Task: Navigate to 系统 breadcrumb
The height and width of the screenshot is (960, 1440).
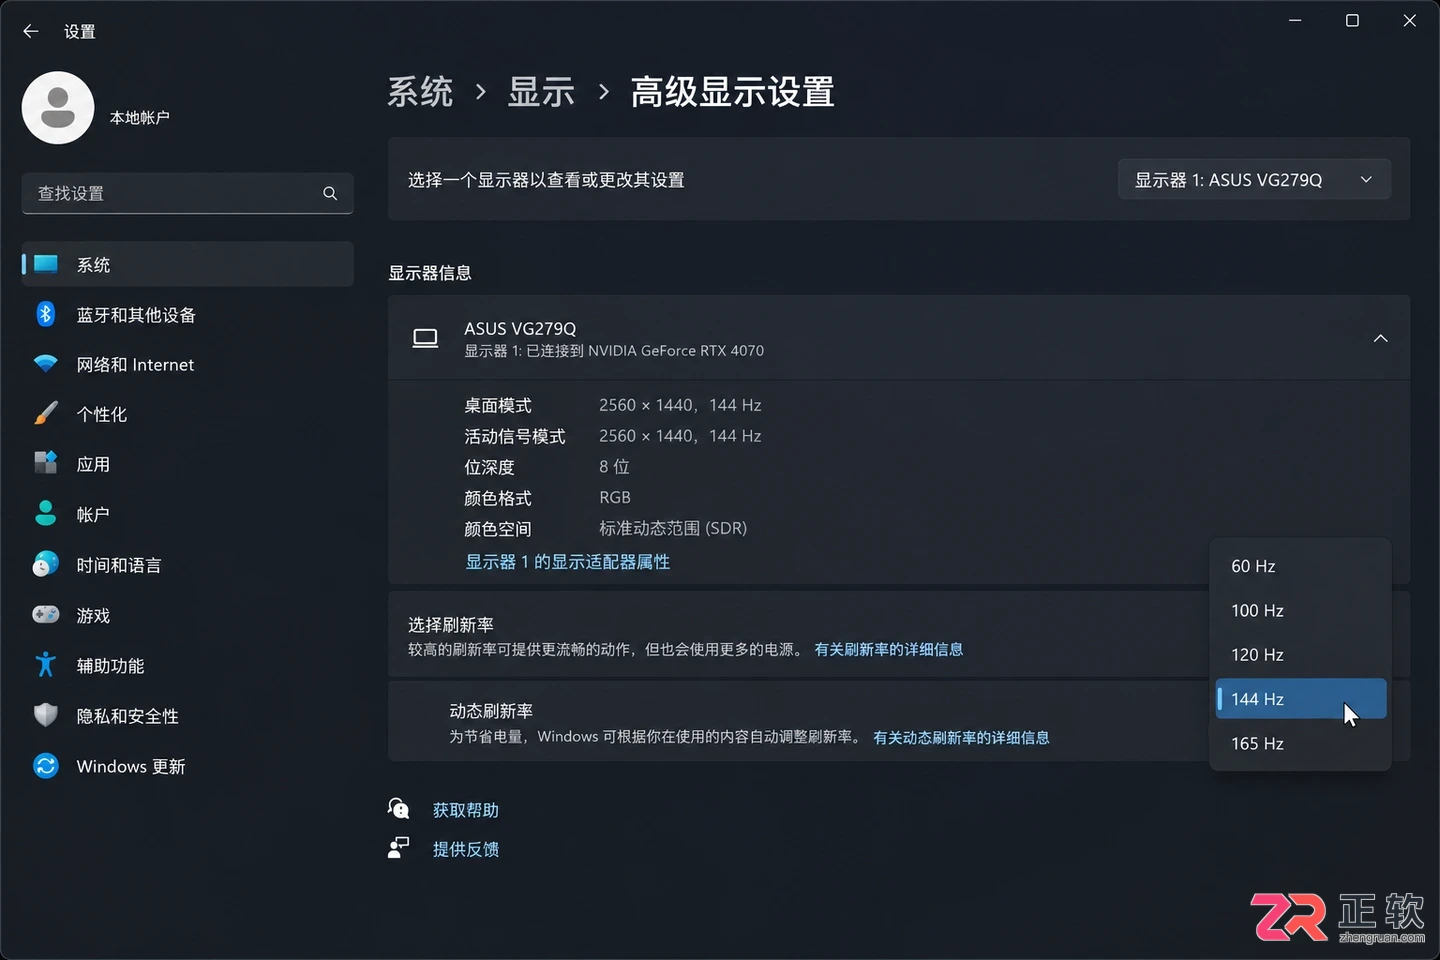Action: (x=420, y=92)
